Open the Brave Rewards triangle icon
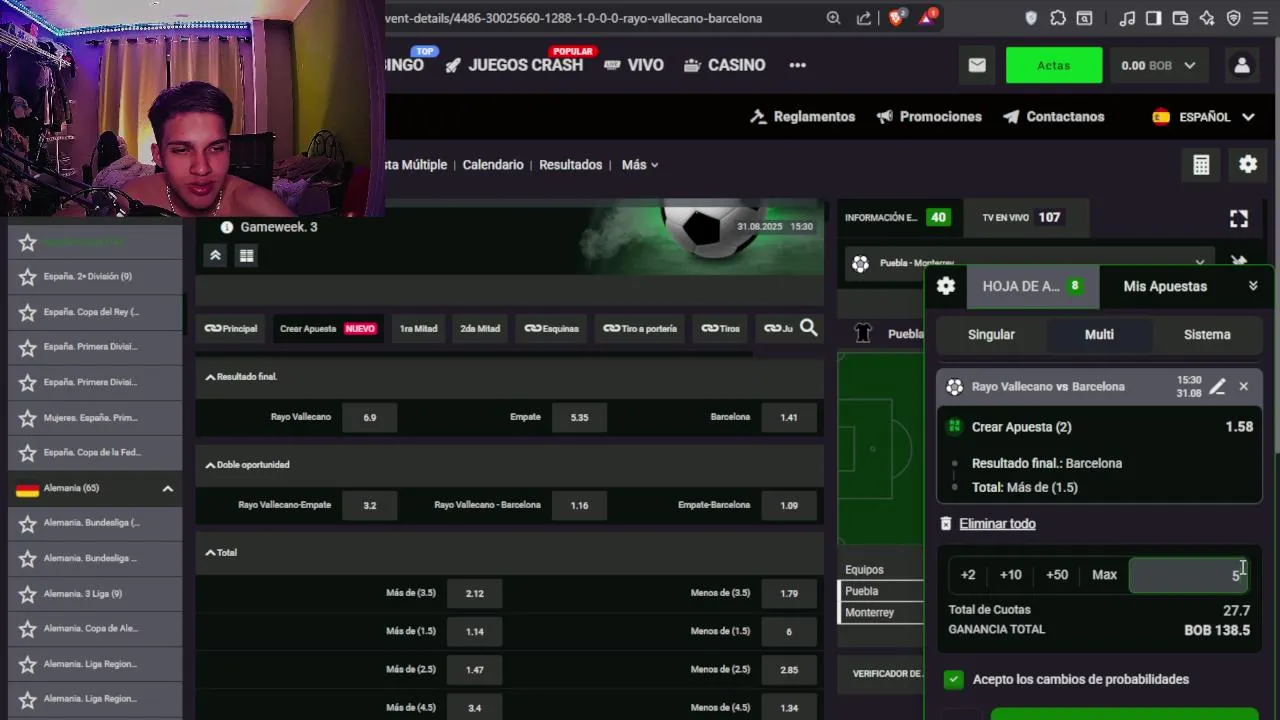The height and width of the screenshot is (720, 1280). click(x=928, y=17)
